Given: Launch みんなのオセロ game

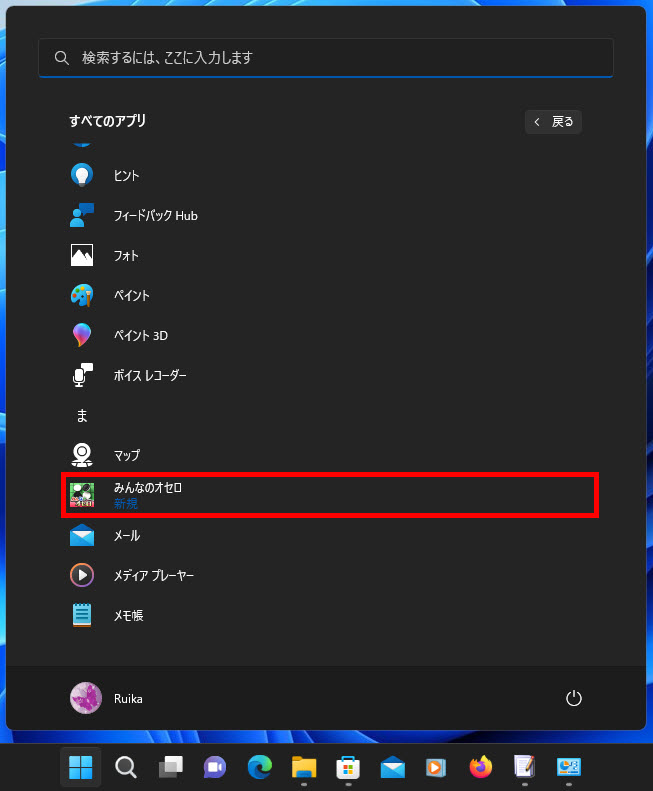Looking at the screenshot, I should [147, 495].
